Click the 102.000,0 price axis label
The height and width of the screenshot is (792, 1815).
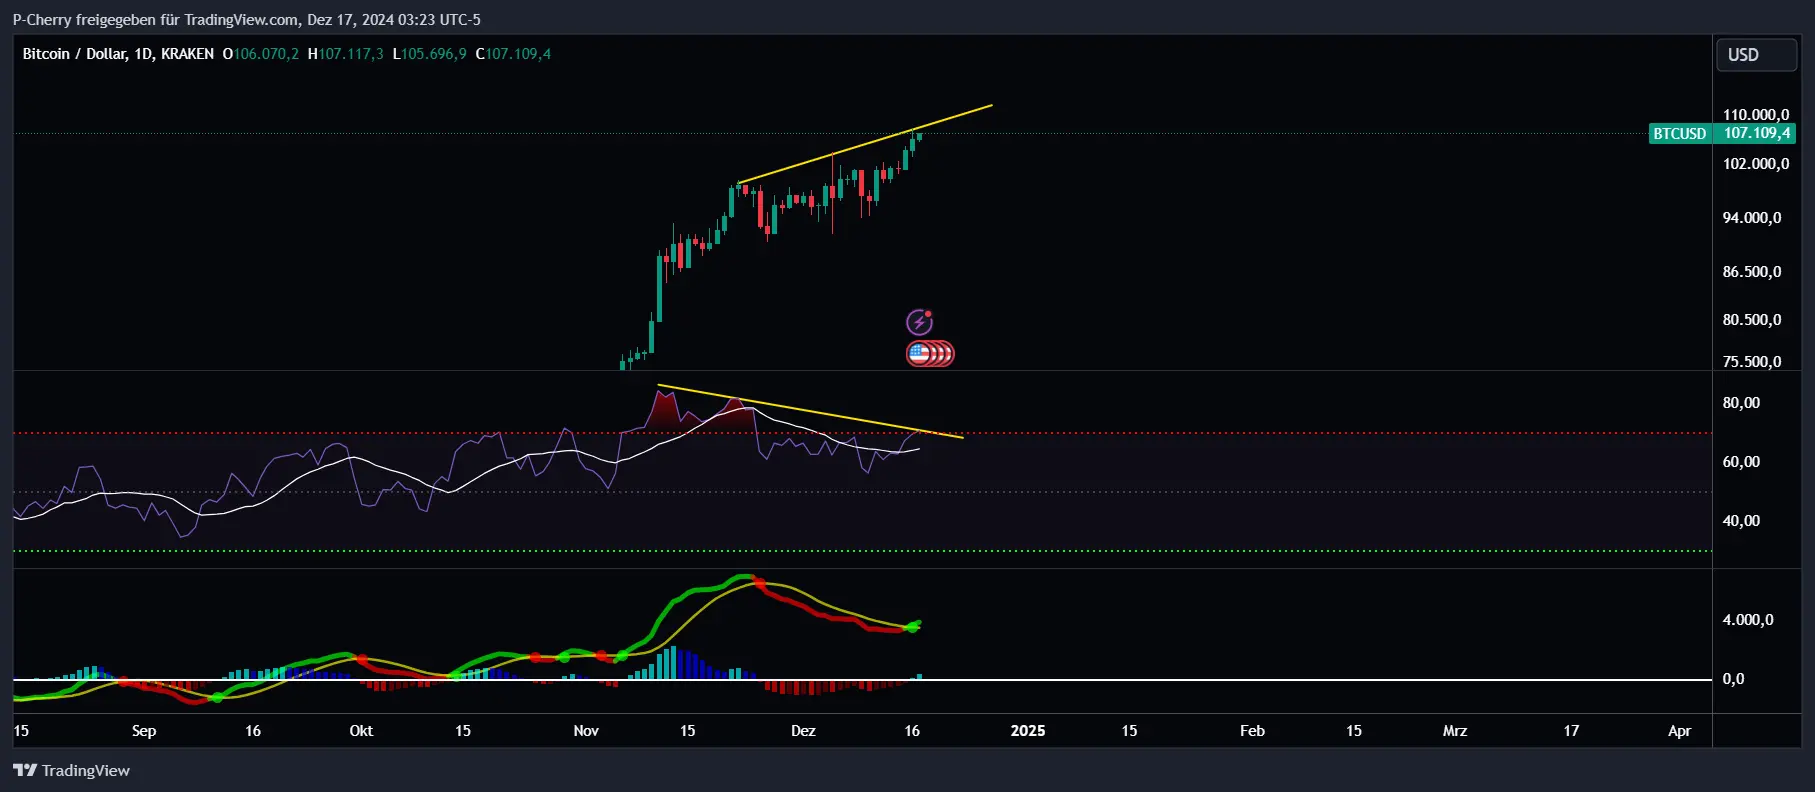[x=1755, y=164]
